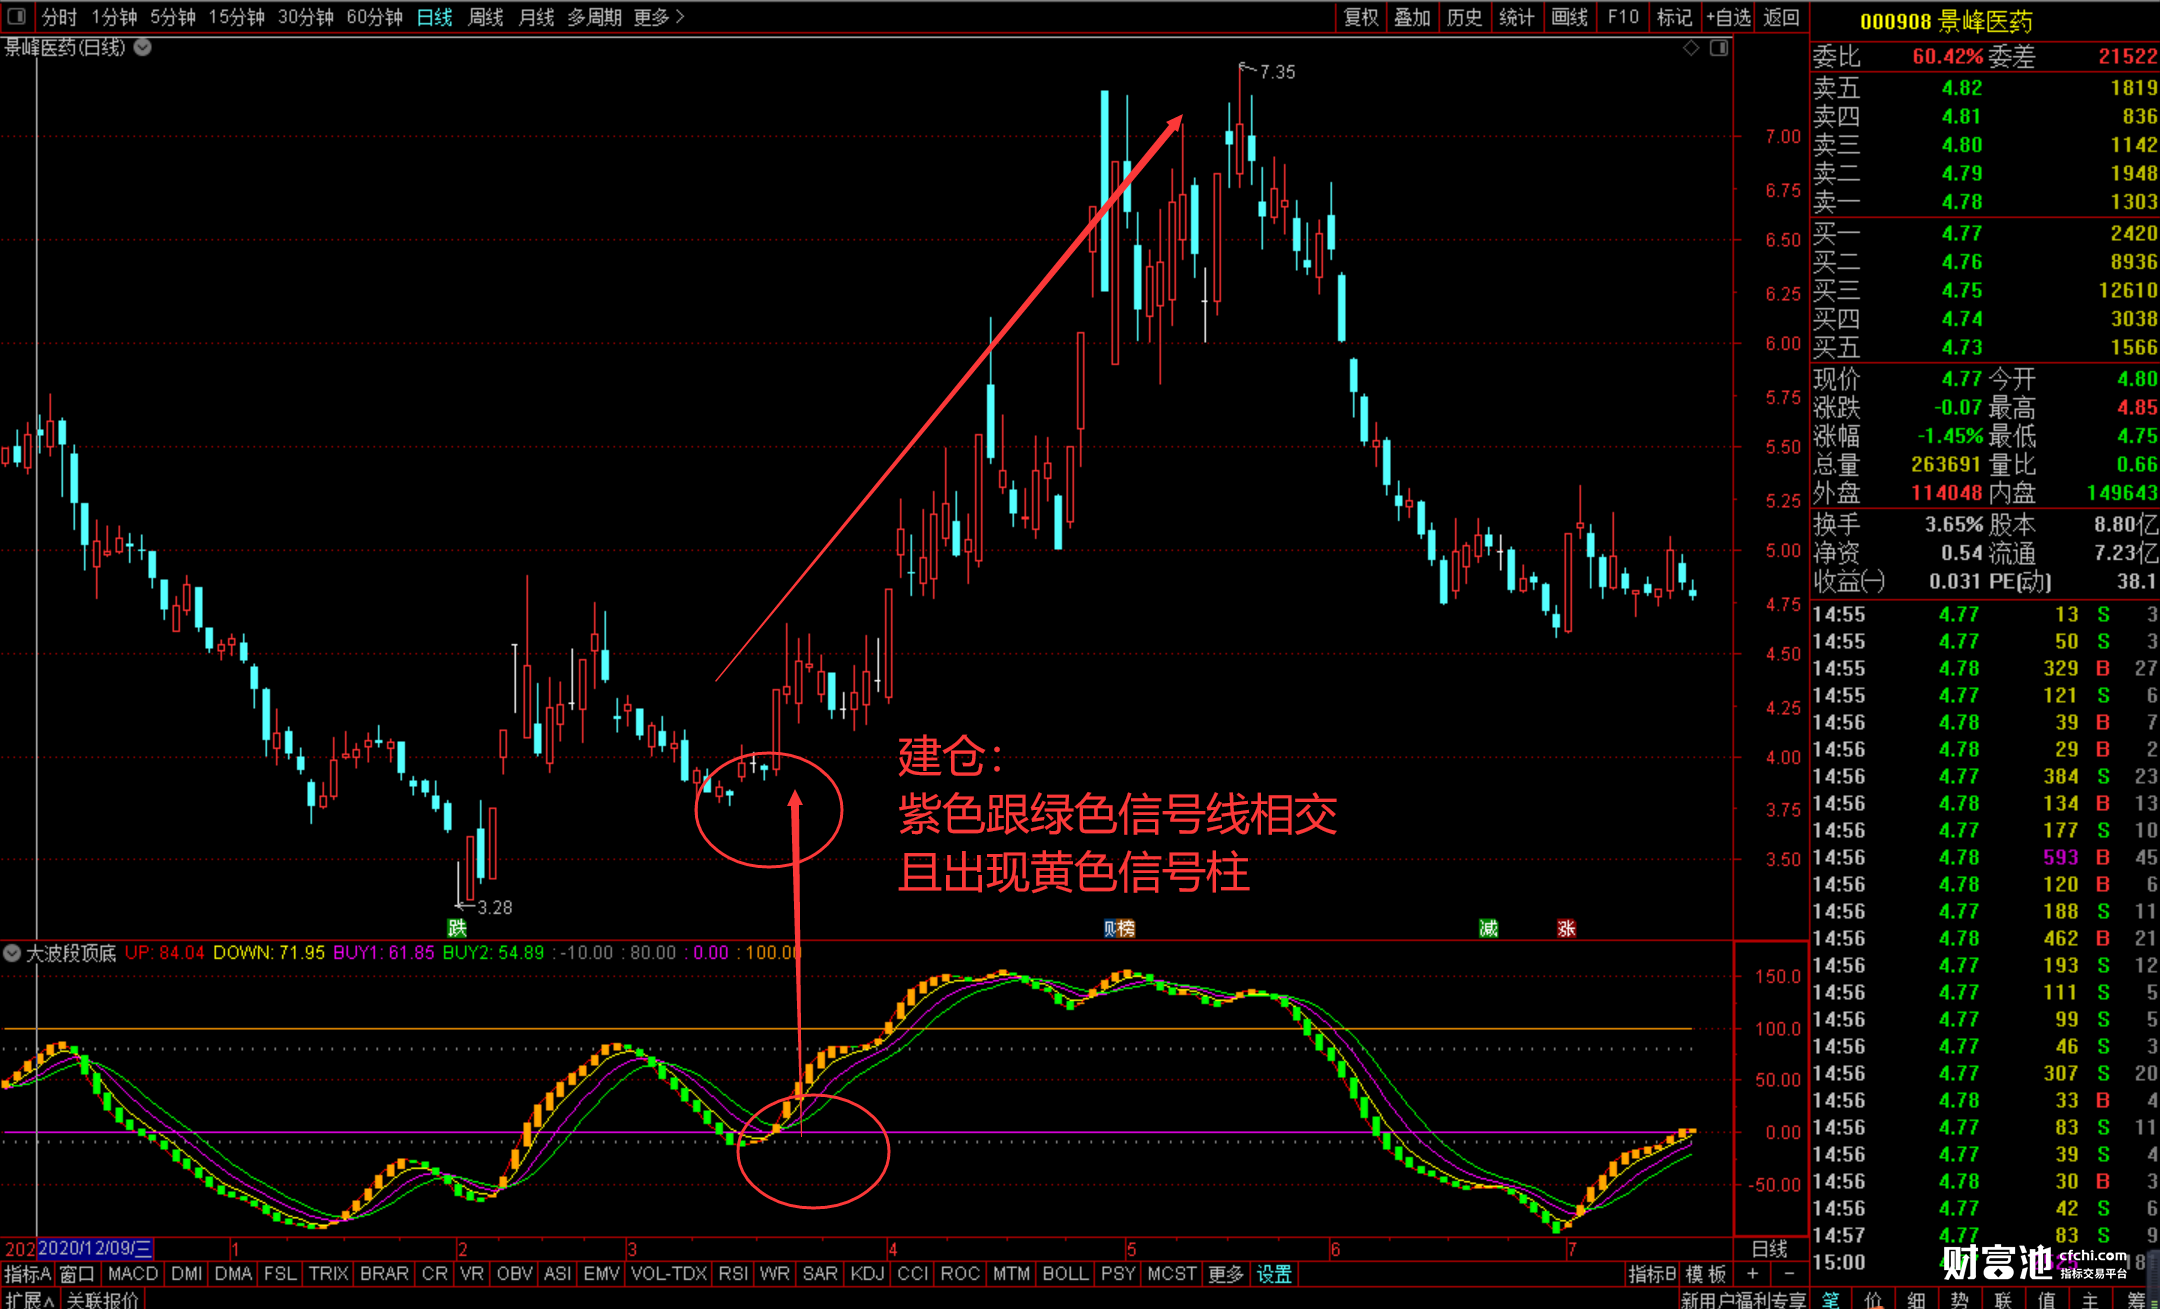
Task: Collapse 大波段顶底 indicator panel toggle
Action: 12,953
